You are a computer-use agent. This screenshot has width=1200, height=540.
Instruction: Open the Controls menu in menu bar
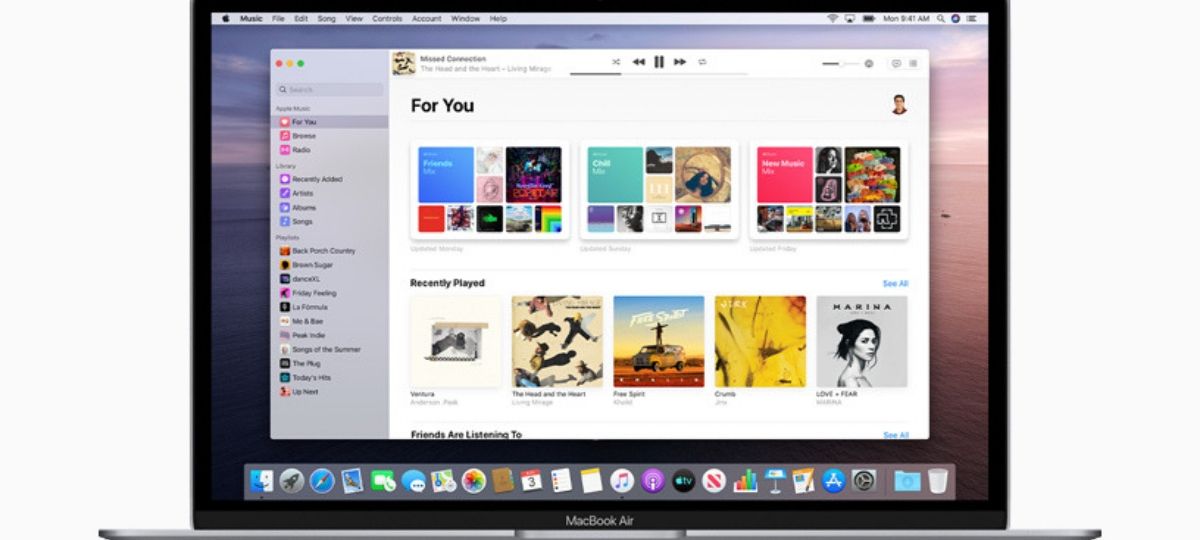point(387,18)
